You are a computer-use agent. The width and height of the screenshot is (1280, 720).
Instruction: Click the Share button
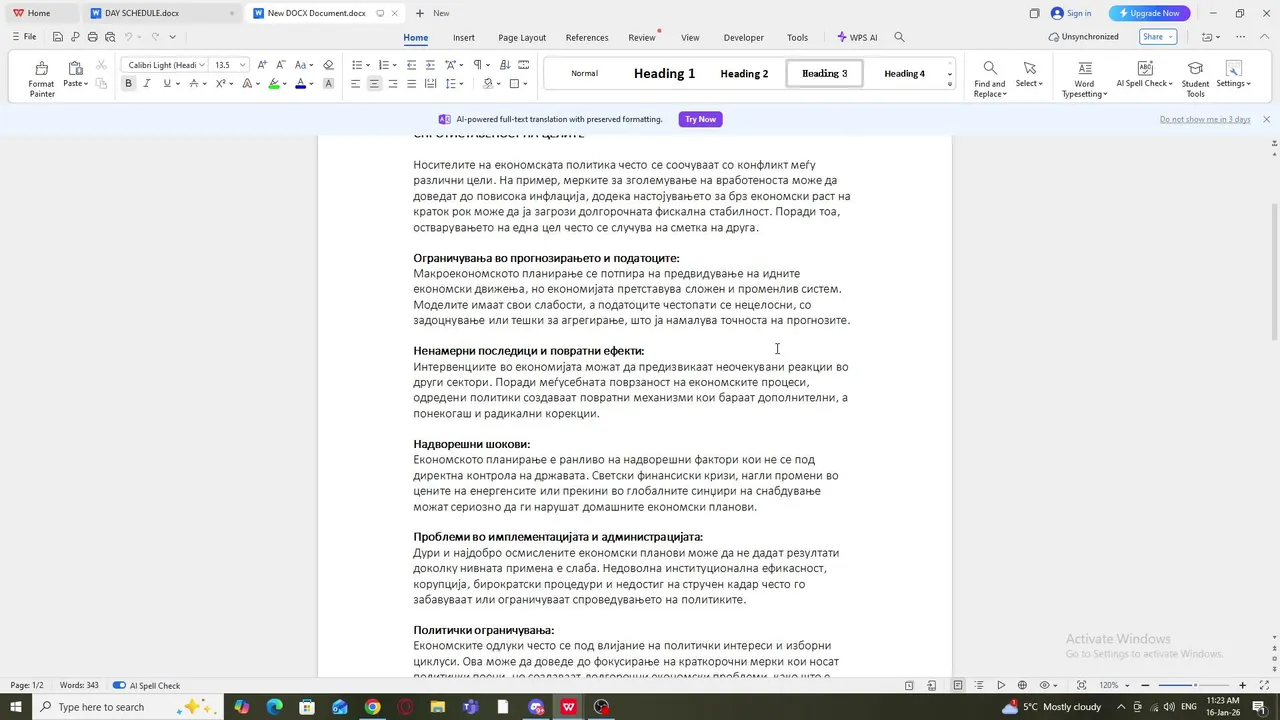(1157, 37)
